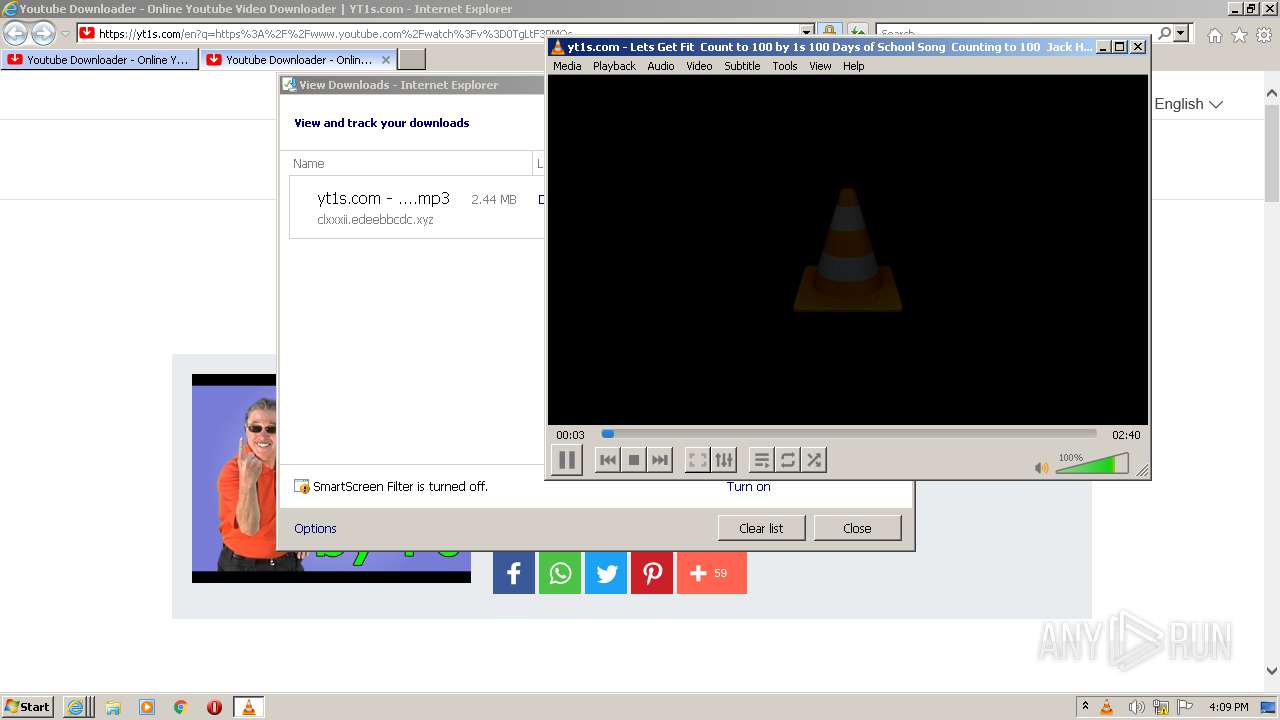Click VLC elapsed time 00:03

point(570,435)
